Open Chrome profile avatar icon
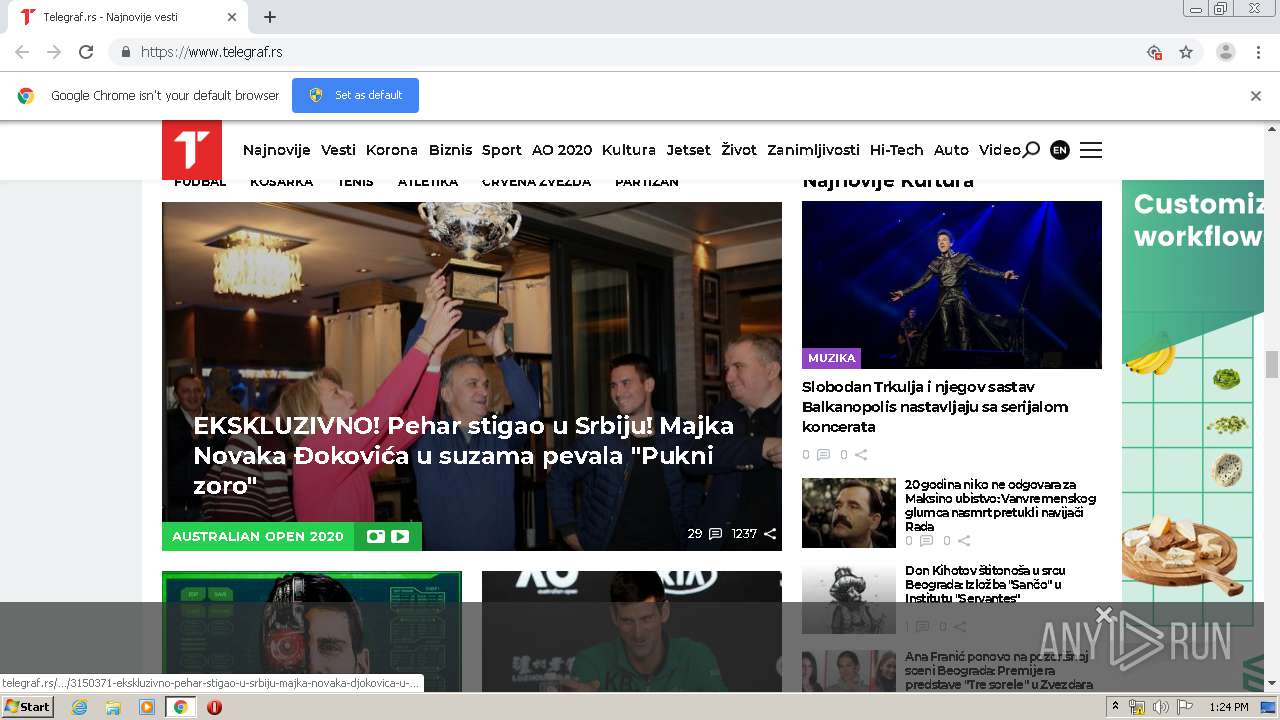Image resolution: width=1280 pixels, height=720 pixels. point(1225,52)
